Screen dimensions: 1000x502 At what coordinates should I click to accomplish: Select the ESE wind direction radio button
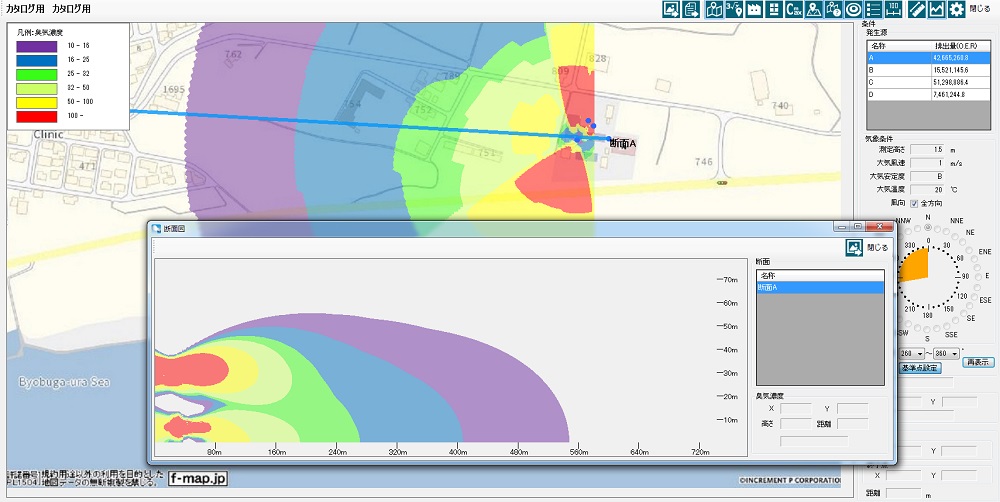[x=972, y=295]
